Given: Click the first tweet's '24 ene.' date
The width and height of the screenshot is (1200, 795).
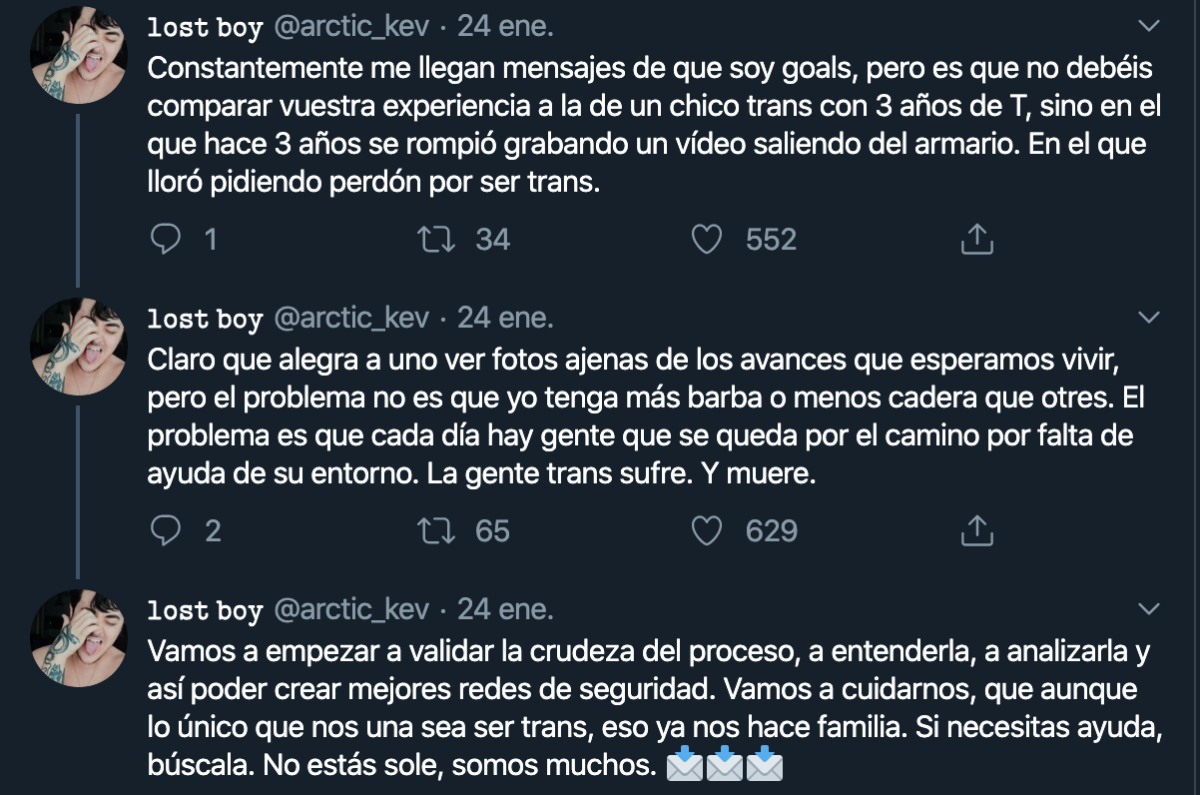Looking at the screenshot, I should 505,28.
